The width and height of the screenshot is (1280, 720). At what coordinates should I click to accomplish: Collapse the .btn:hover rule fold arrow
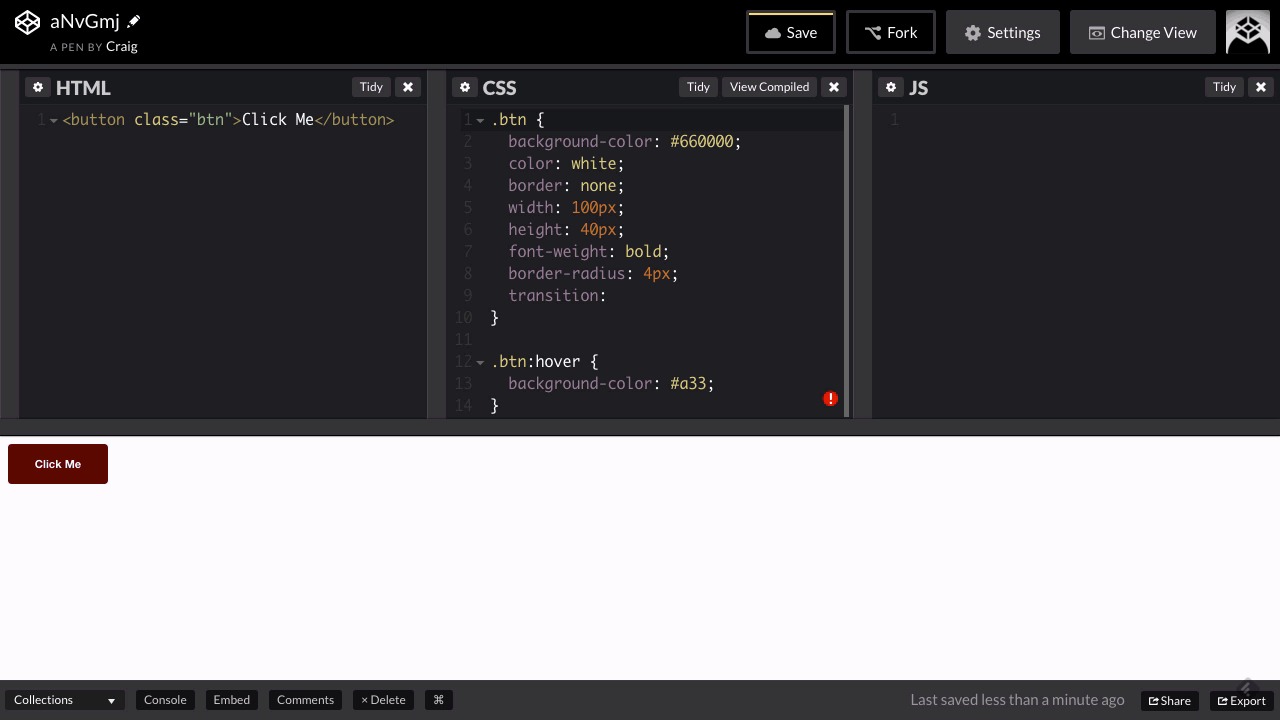click(x=480, y=362)
